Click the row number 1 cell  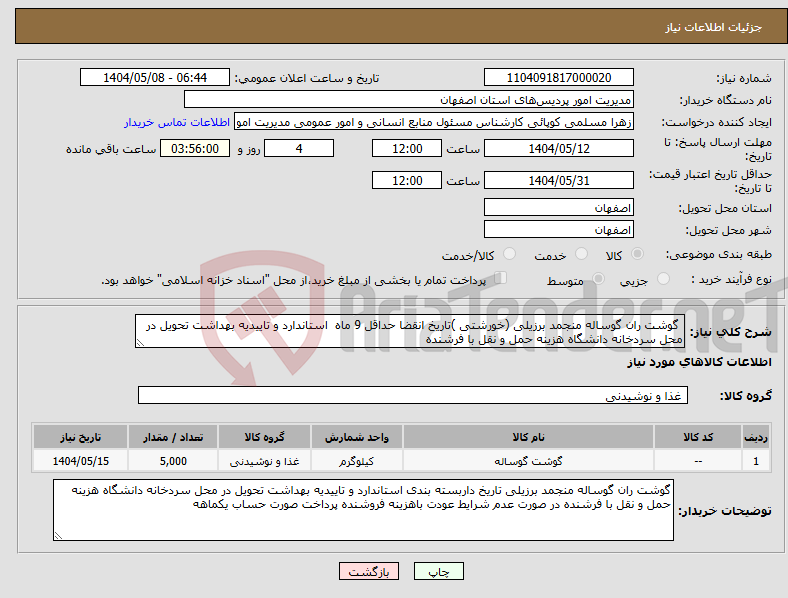[756, 461]
